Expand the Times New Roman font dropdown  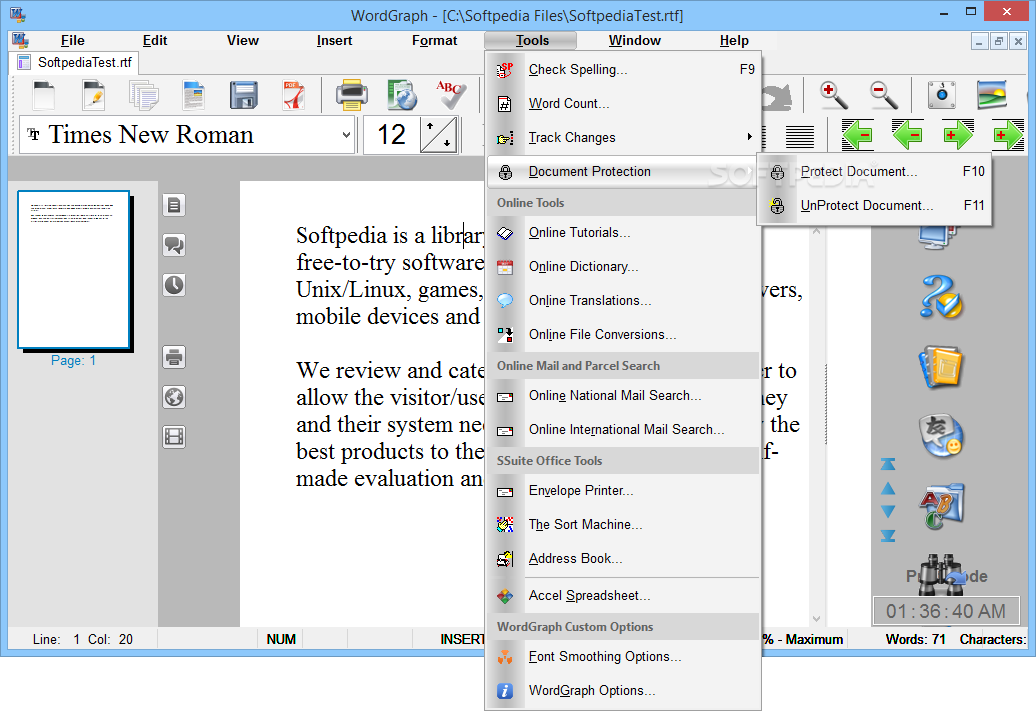tap(346, 135)
